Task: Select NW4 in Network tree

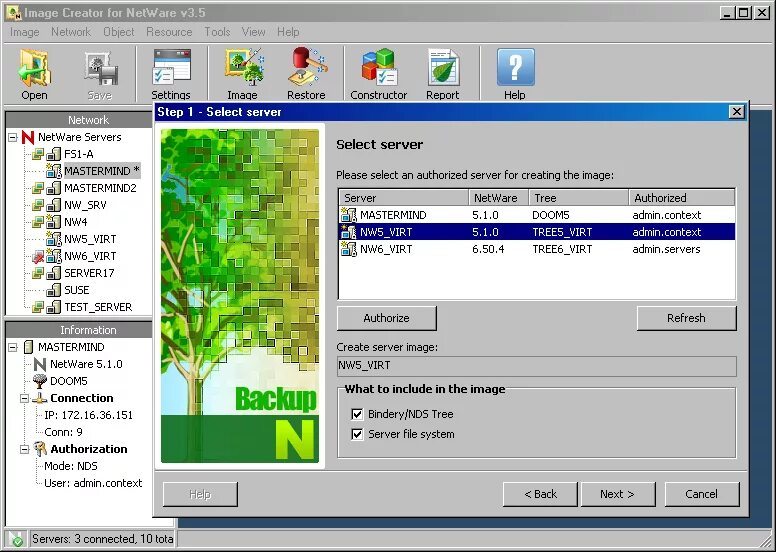Action: tap(76, 222)
